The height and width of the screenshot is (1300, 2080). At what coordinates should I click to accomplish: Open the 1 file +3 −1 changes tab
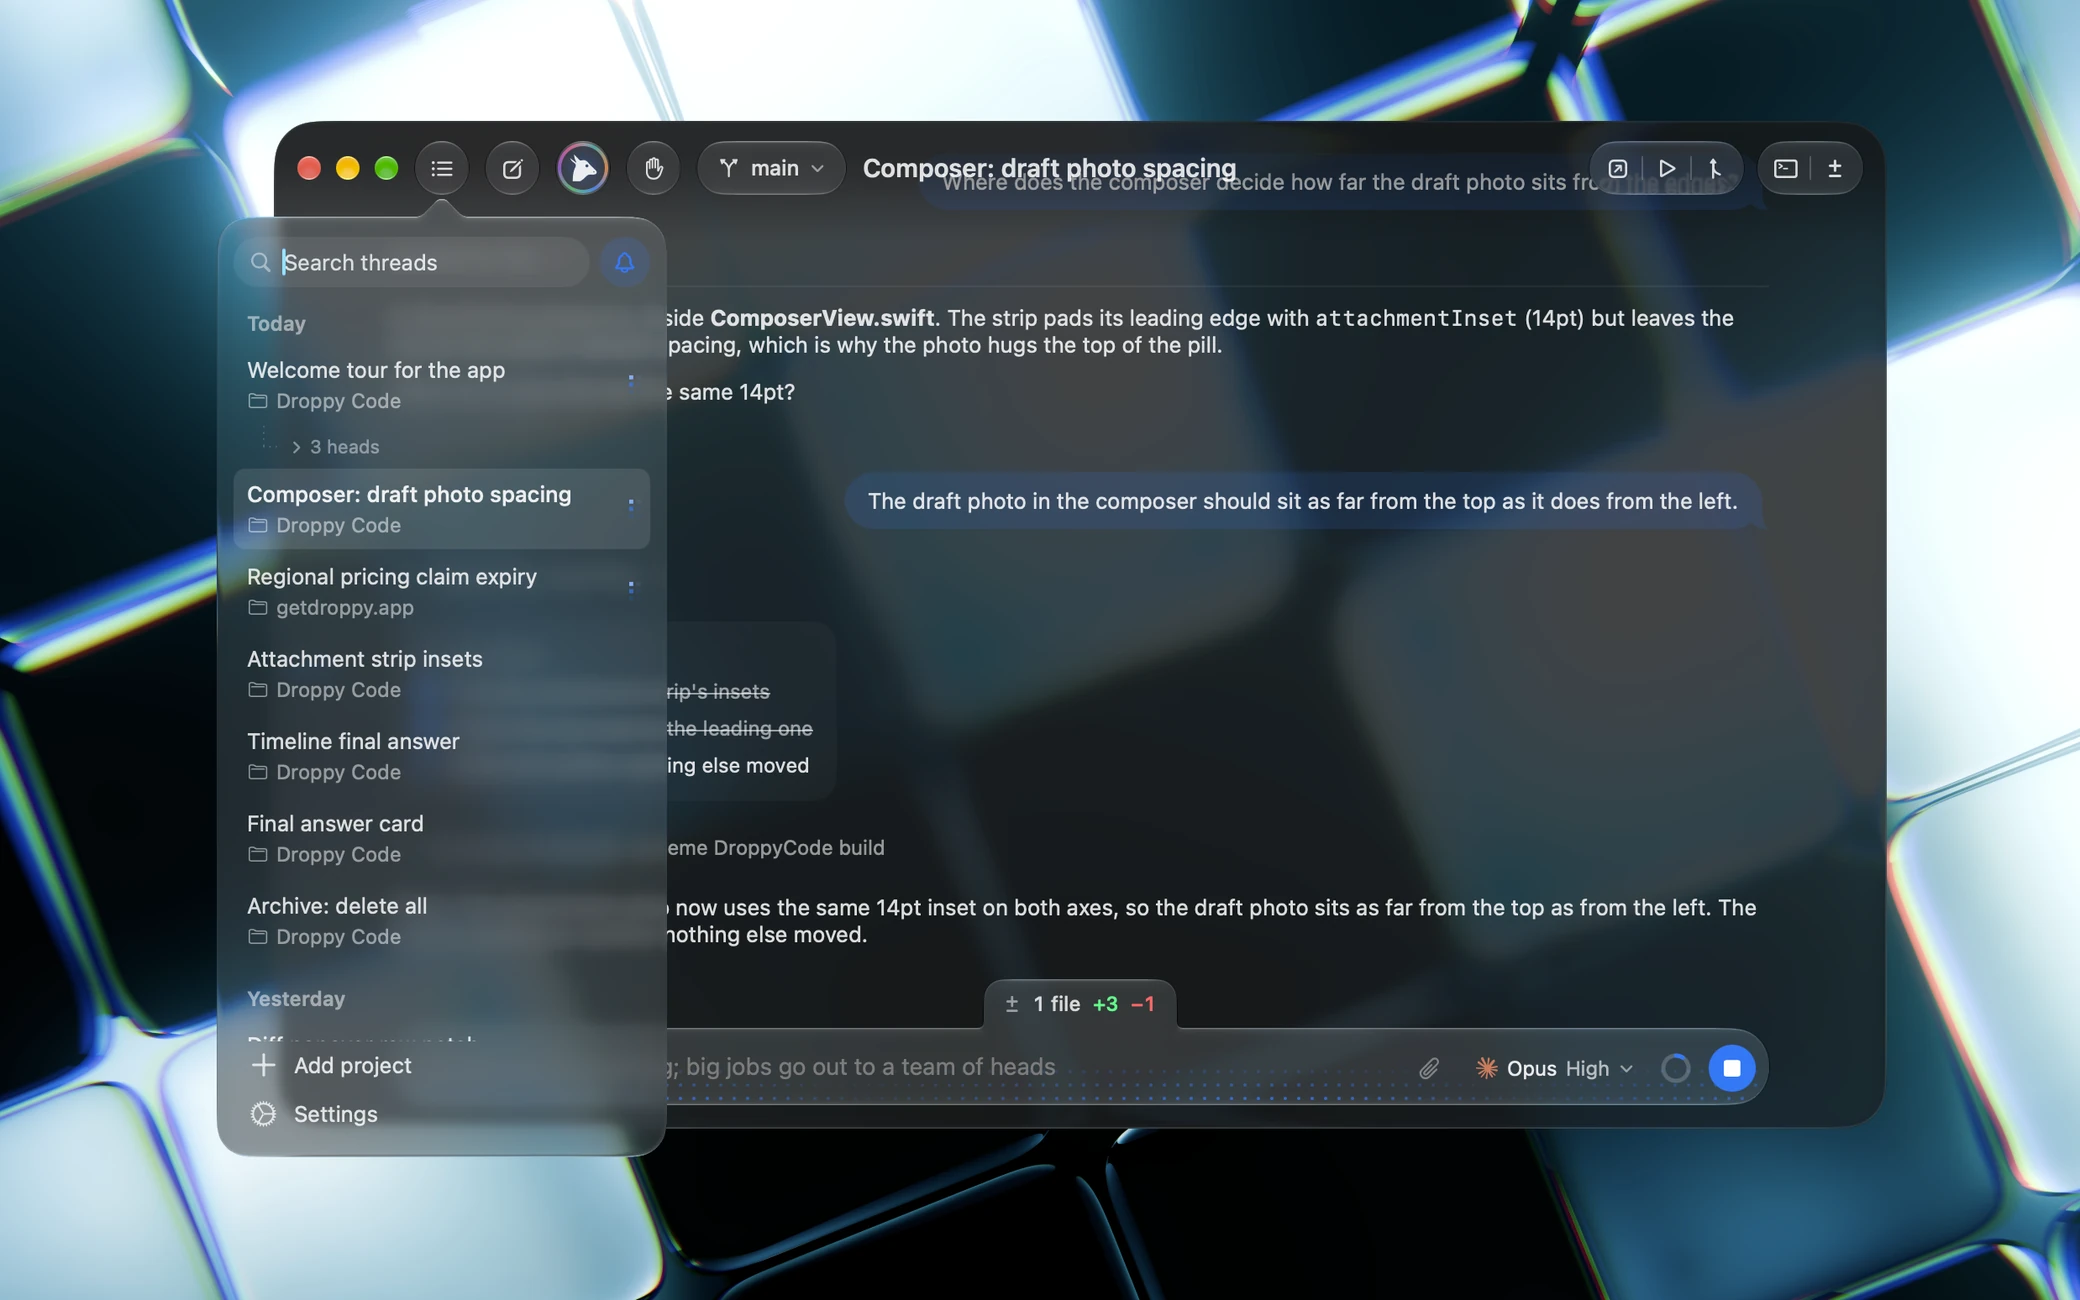tap(1080, 1004)
